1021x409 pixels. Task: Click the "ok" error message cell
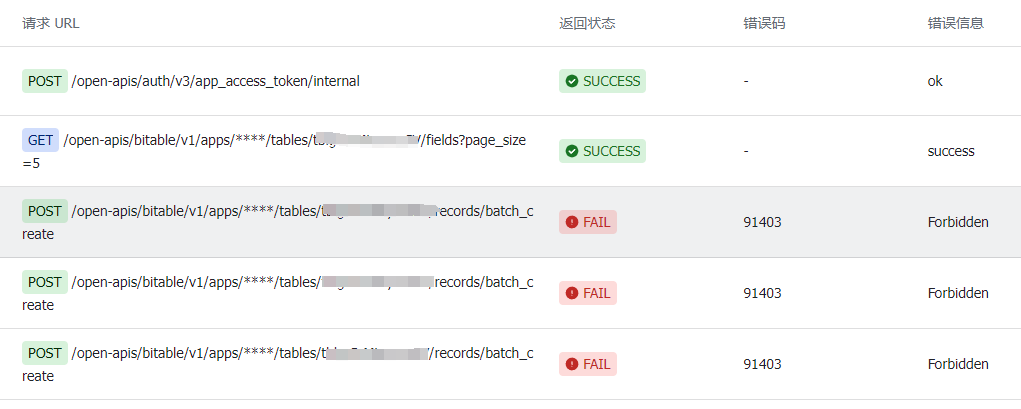coord(935,81)
